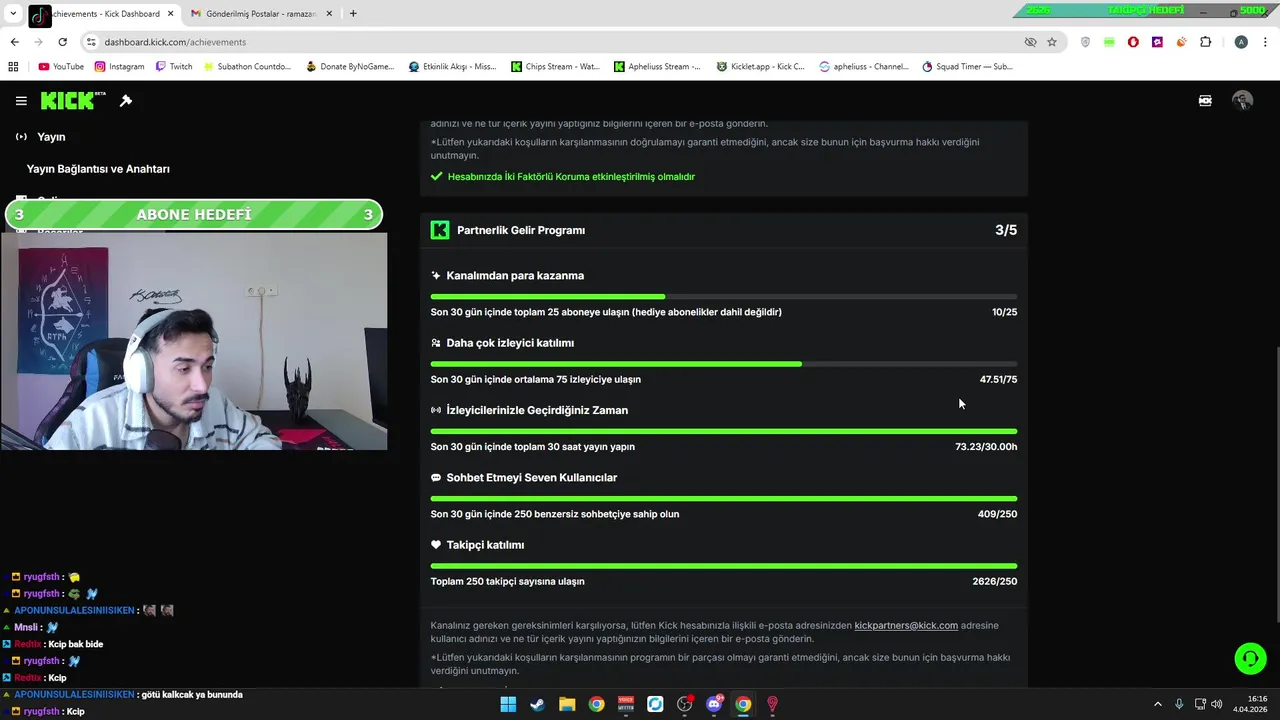Viewport: 1280px width, 720px height.
Task: Click Sohbet Etmeyi Seven Kullanıcılar heading
Action: (x=531, y=478)
